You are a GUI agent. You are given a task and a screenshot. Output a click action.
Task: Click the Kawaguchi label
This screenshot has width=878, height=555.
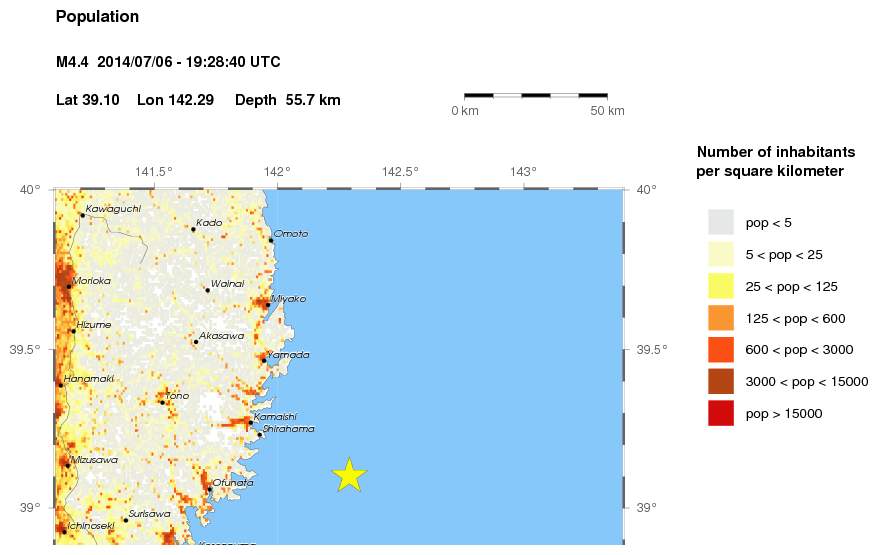114,209
